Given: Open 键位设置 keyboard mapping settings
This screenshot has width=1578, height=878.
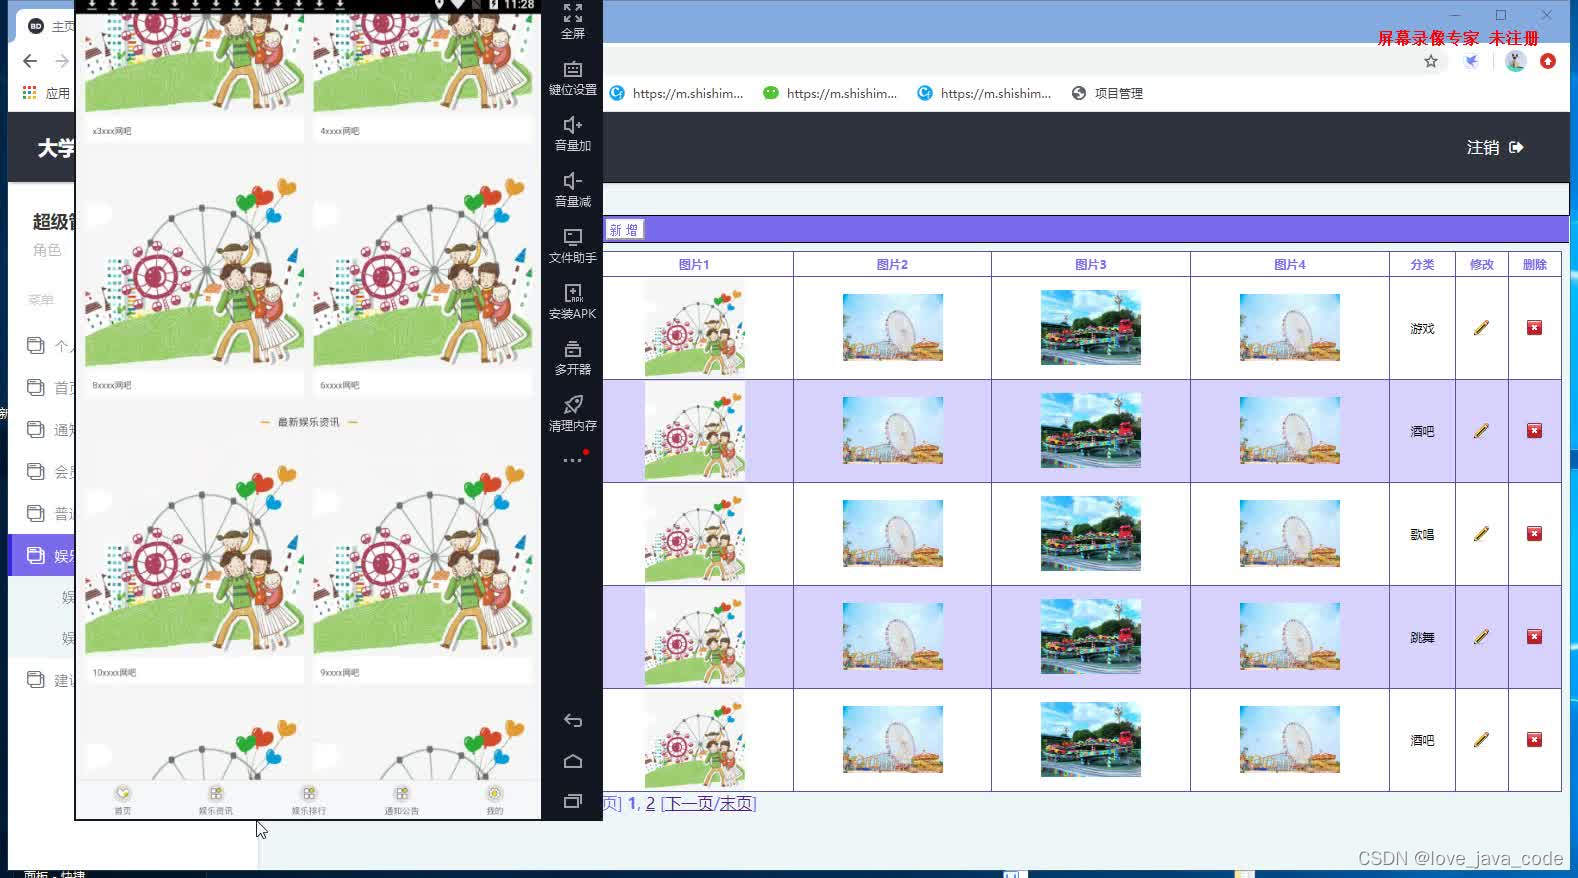Looking at the screenshot, I should (x=572, y=77).
